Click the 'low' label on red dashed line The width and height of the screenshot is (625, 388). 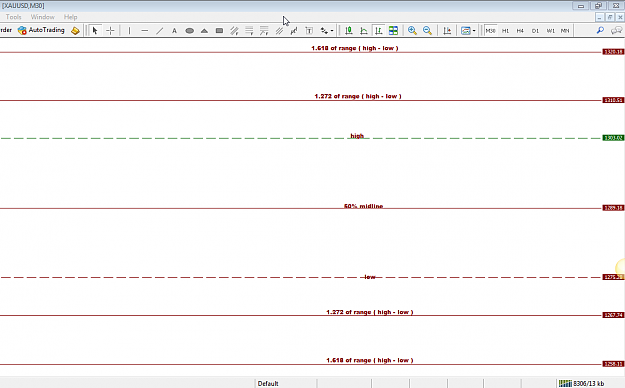tap(370, 277)
